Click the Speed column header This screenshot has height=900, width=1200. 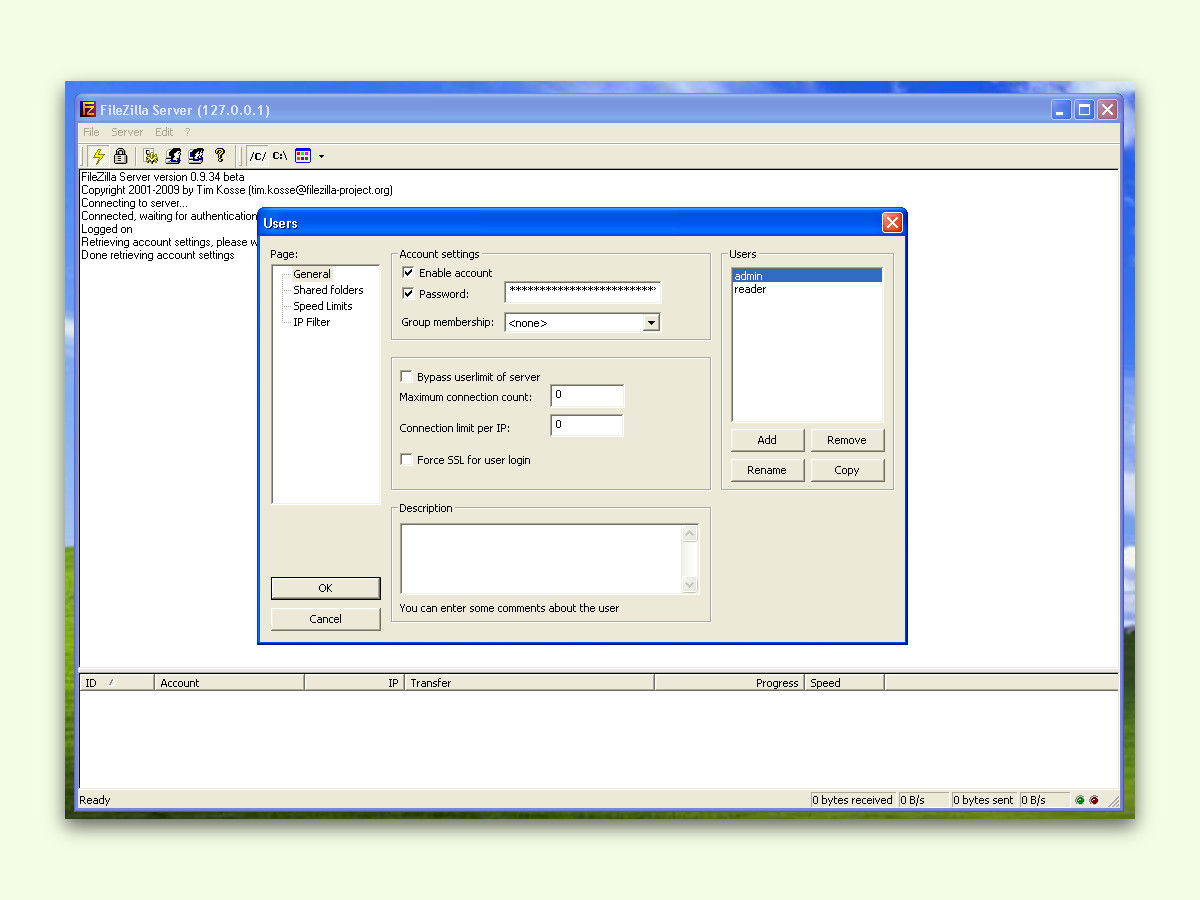[x=844, y=683]
